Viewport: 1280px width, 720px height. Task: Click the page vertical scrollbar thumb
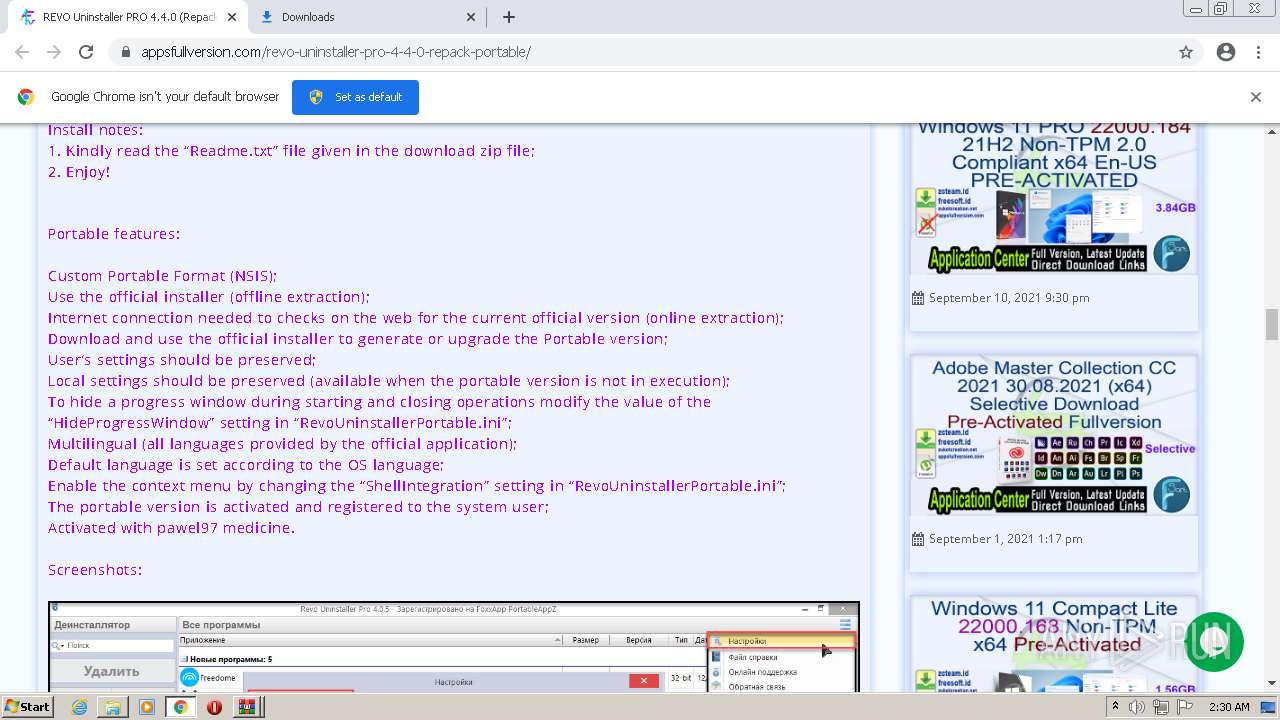pyautogui.click(x=1272, y=325)
